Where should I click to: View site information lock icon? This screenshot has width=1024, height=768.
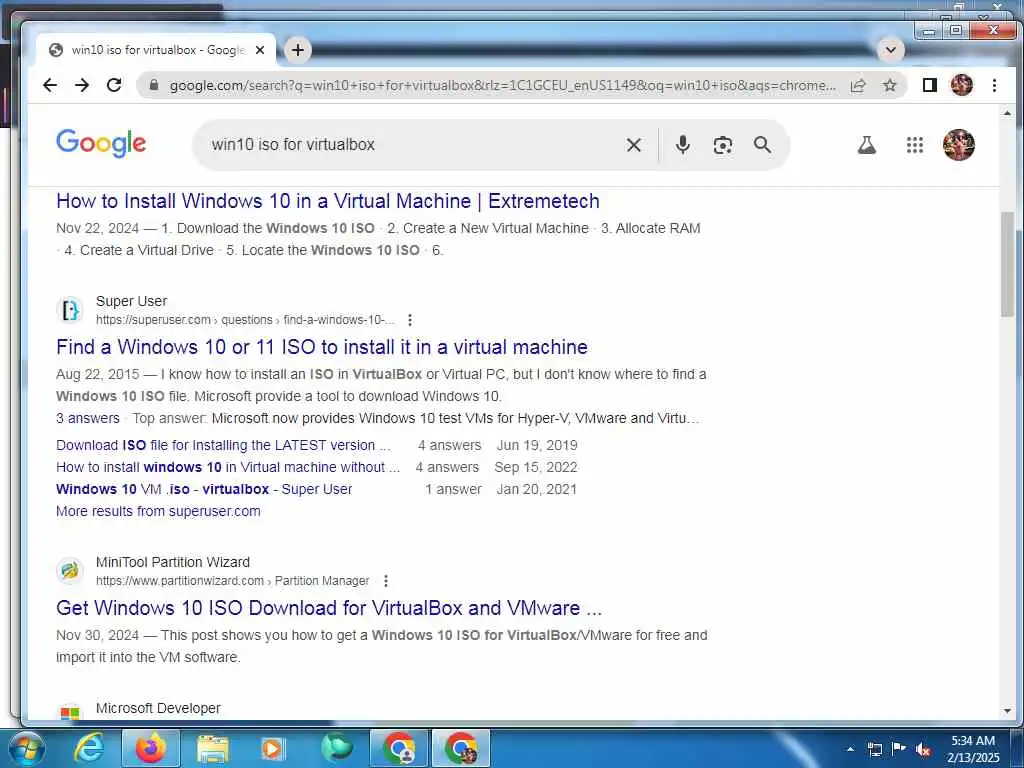(154, 85)
